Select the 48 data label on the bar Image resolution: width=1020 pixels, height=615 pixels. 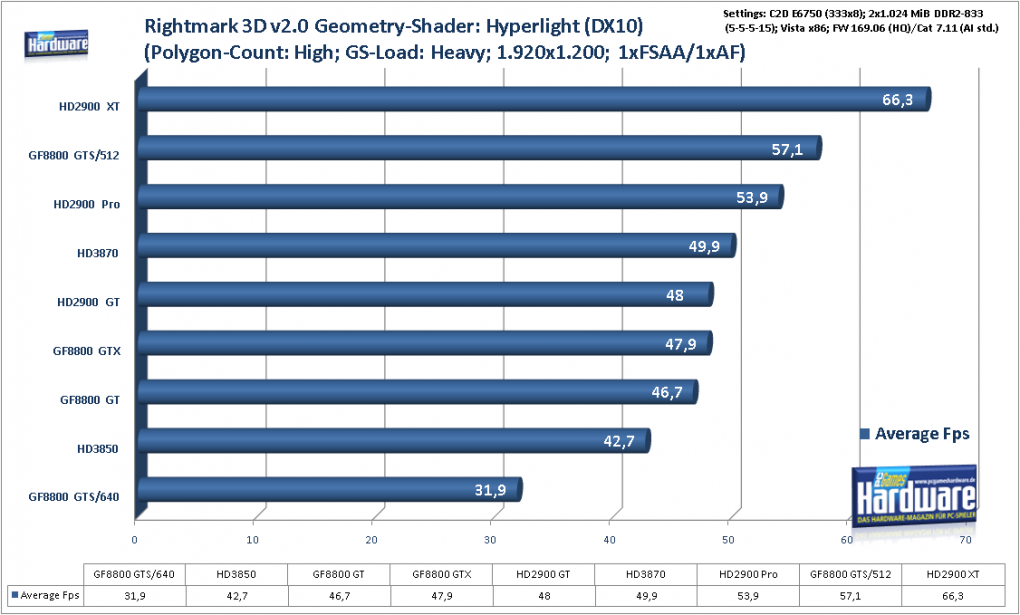click(x=675, y=295)
